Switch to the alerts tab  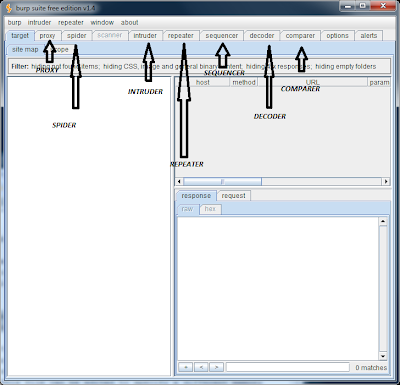point(369,36)
